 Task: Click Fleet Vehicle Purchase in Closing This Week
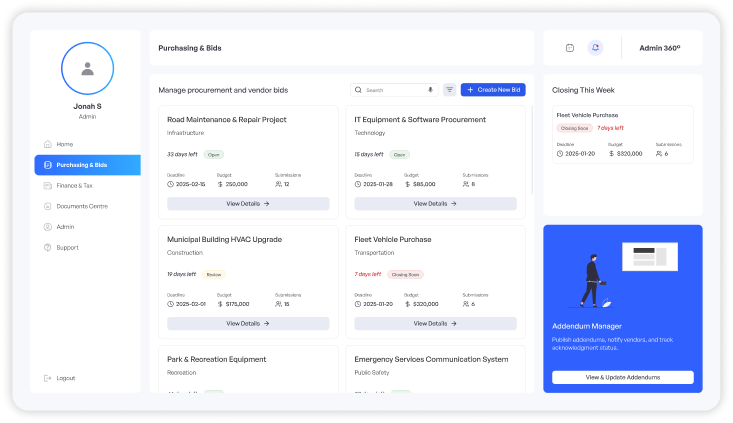[x=587, y=115]
